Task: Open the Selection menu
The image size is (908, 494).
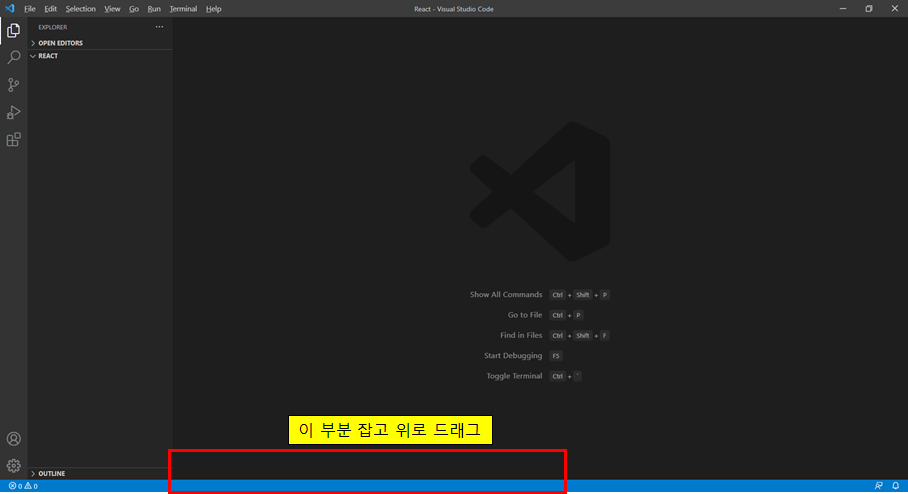Action: pyautogui.click(x=80, y=9)
